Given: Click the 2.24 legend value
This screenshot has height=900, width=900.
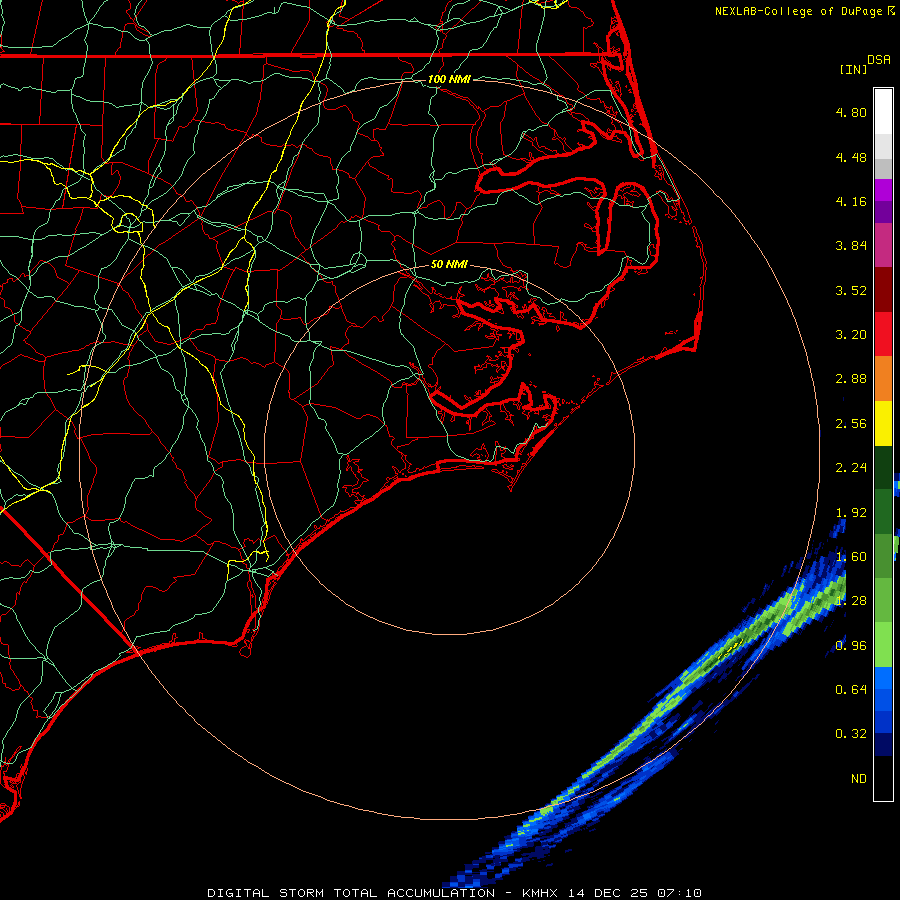Looking at the screenshot, I should (x=851, y=468).
